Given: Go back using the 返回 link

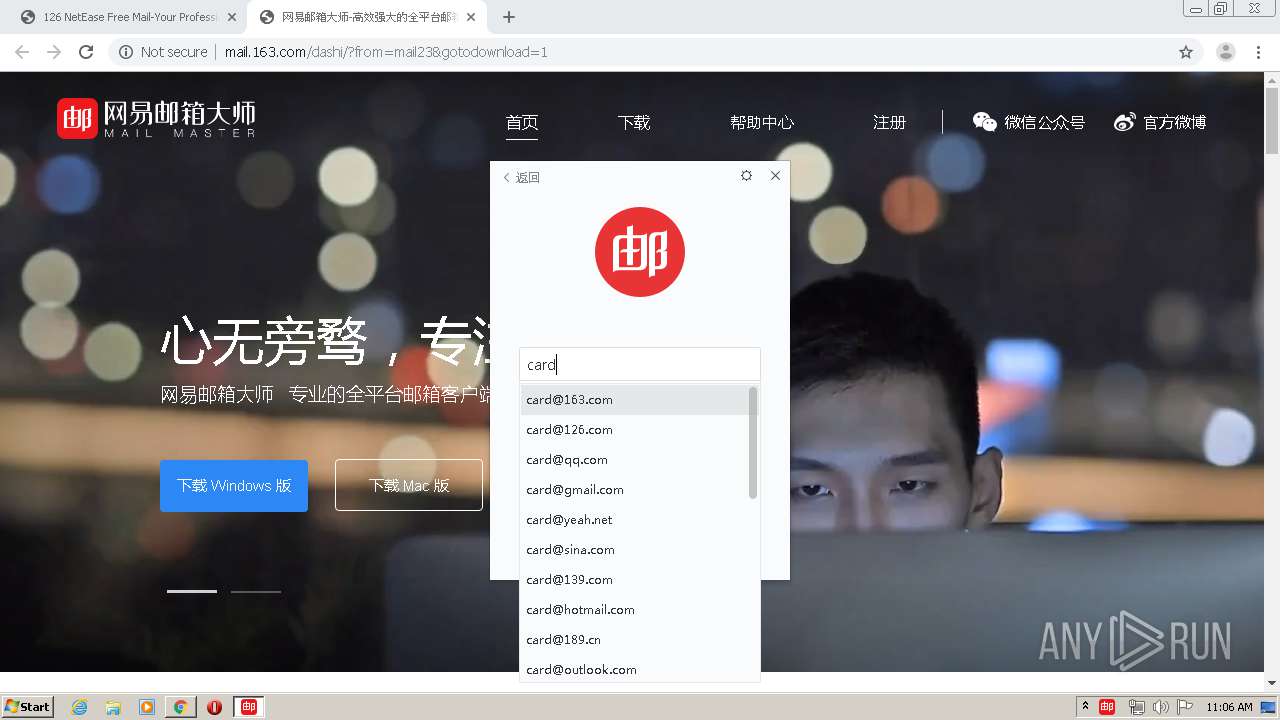Looking at the screenshot, I should click(521, 177).
